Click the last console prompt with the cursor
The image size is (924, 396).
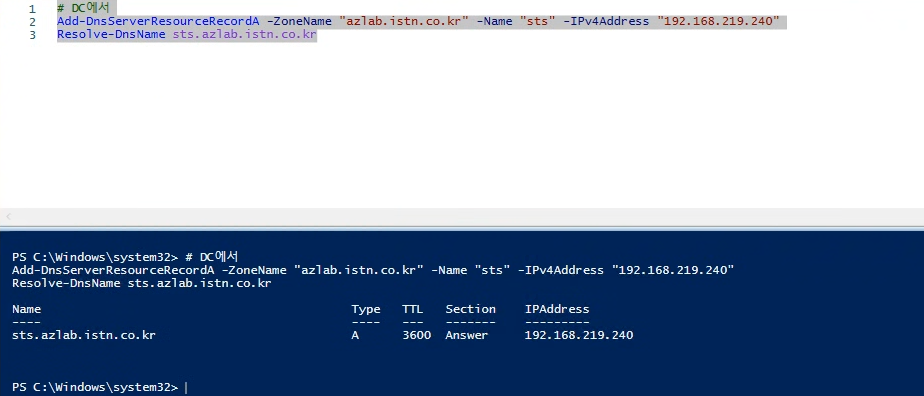(95, 387)
